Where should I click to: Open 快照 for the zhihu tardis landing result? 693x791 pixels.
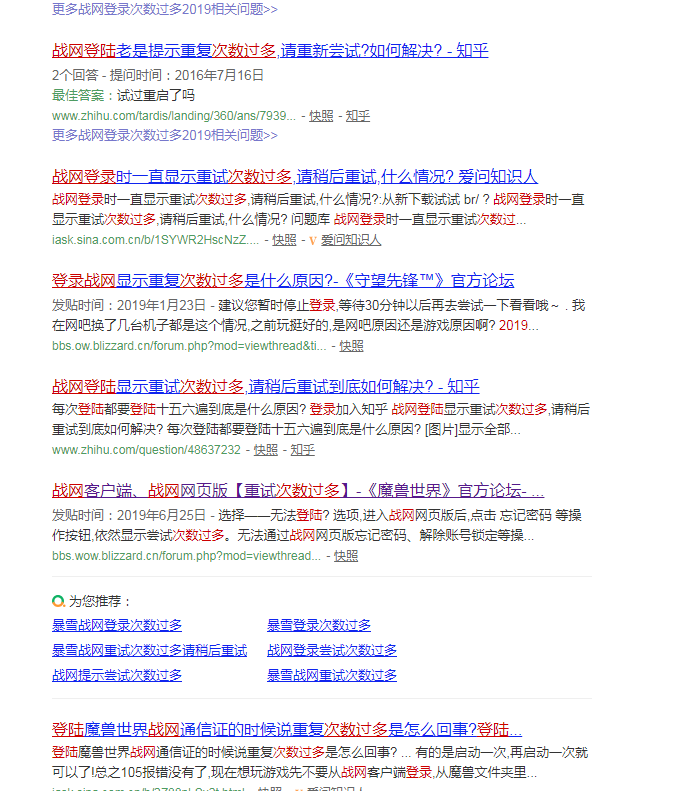(321, 116)
